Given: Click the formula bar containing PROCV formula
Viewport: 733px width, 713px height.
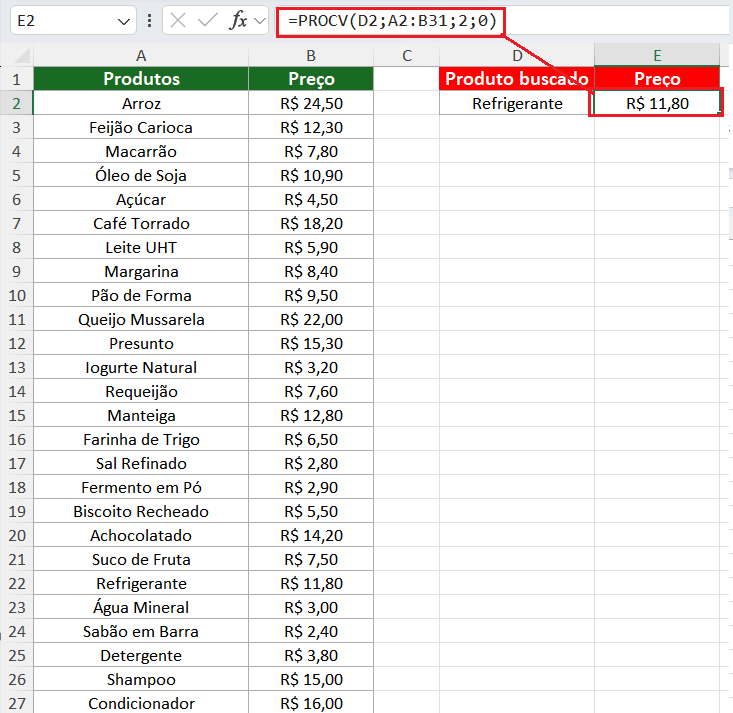Looking at the screenshot, I should (x=500, y=21).
